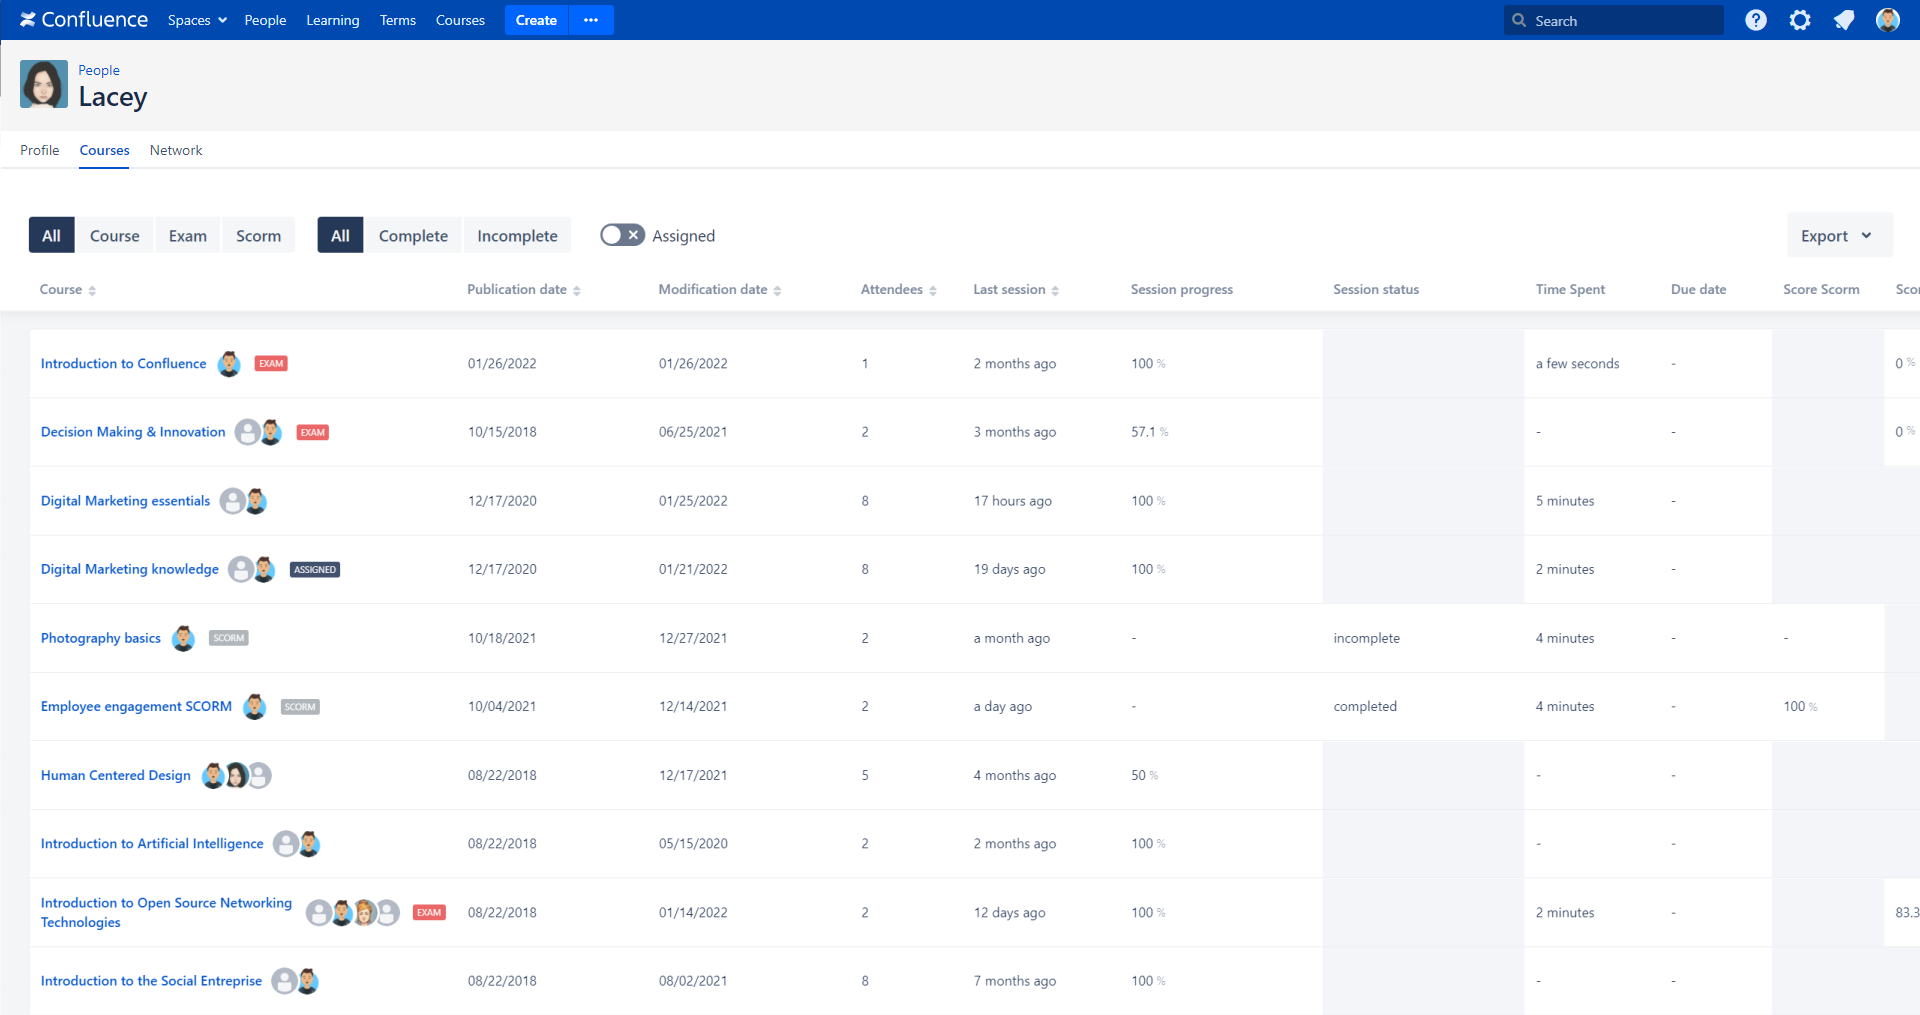Sort by Publication date column
This screenshot has height=1015, width=1920.
pyautogui.click(x=524, y=290)
